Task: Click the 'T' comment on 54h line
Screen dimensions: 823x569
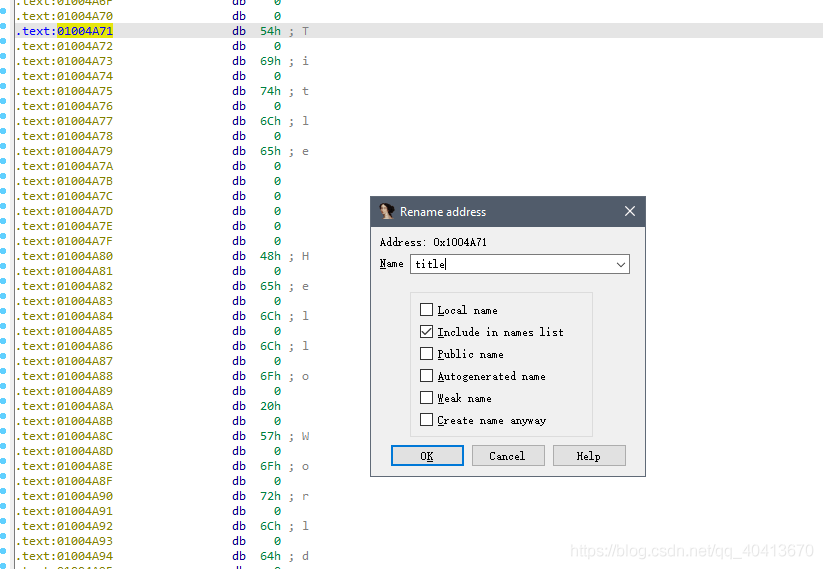Action: [305, 31]
